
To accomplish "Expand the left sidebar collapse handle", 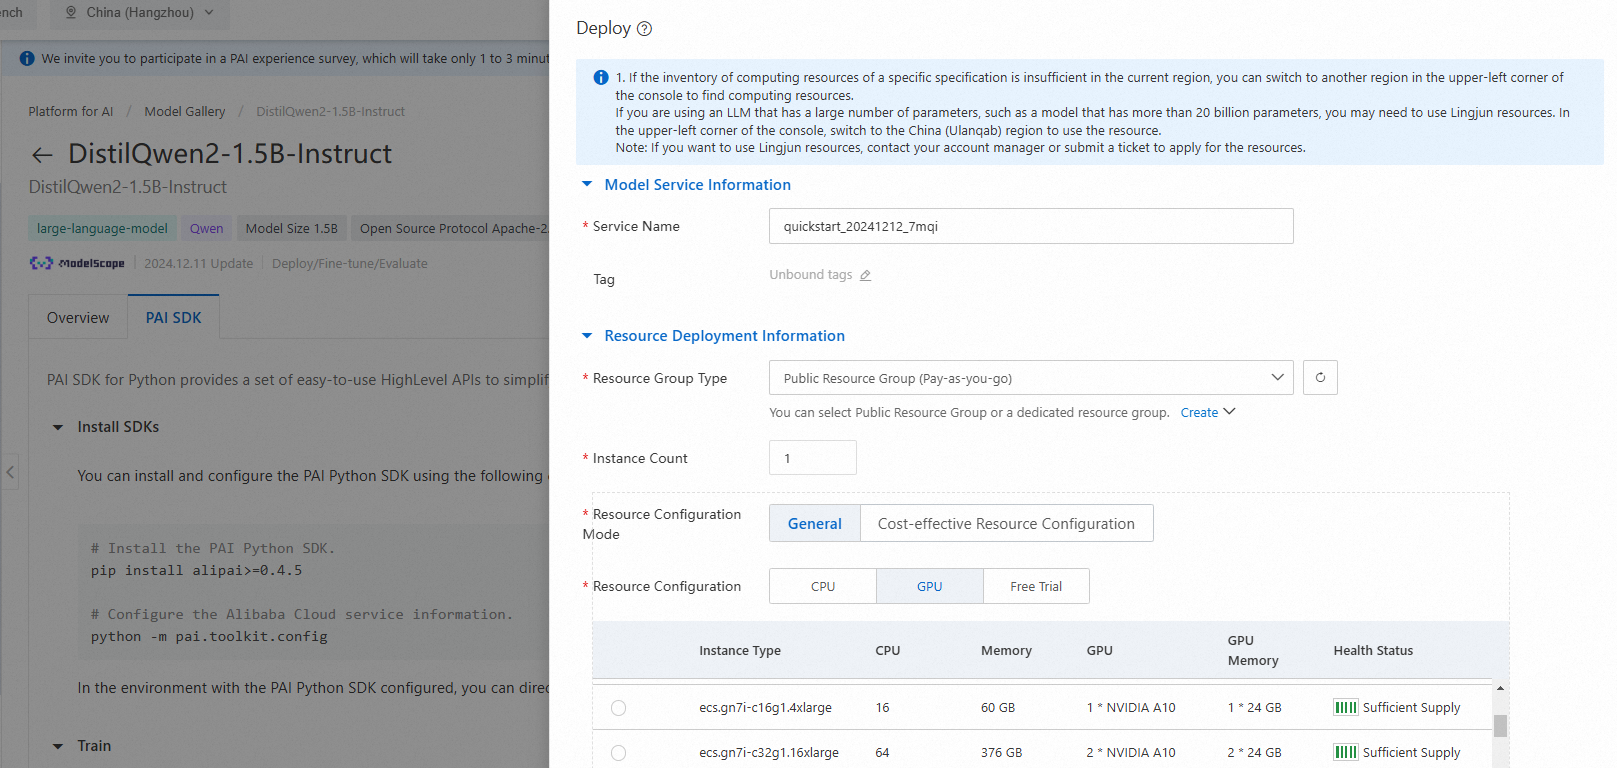I will [10, 472].
